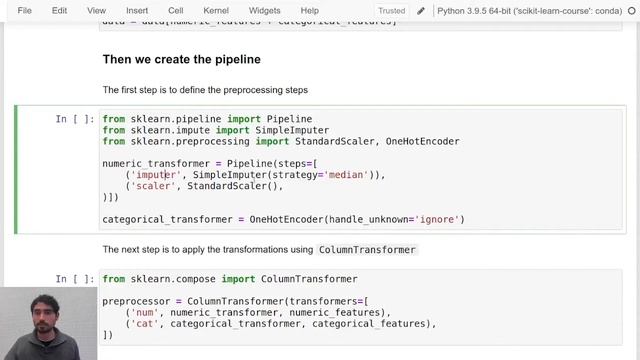The width and height of the screenshot is (640, 360).
Task: Click the 'num' numeric_transformer tuple line
Action: tap(258, 312)
